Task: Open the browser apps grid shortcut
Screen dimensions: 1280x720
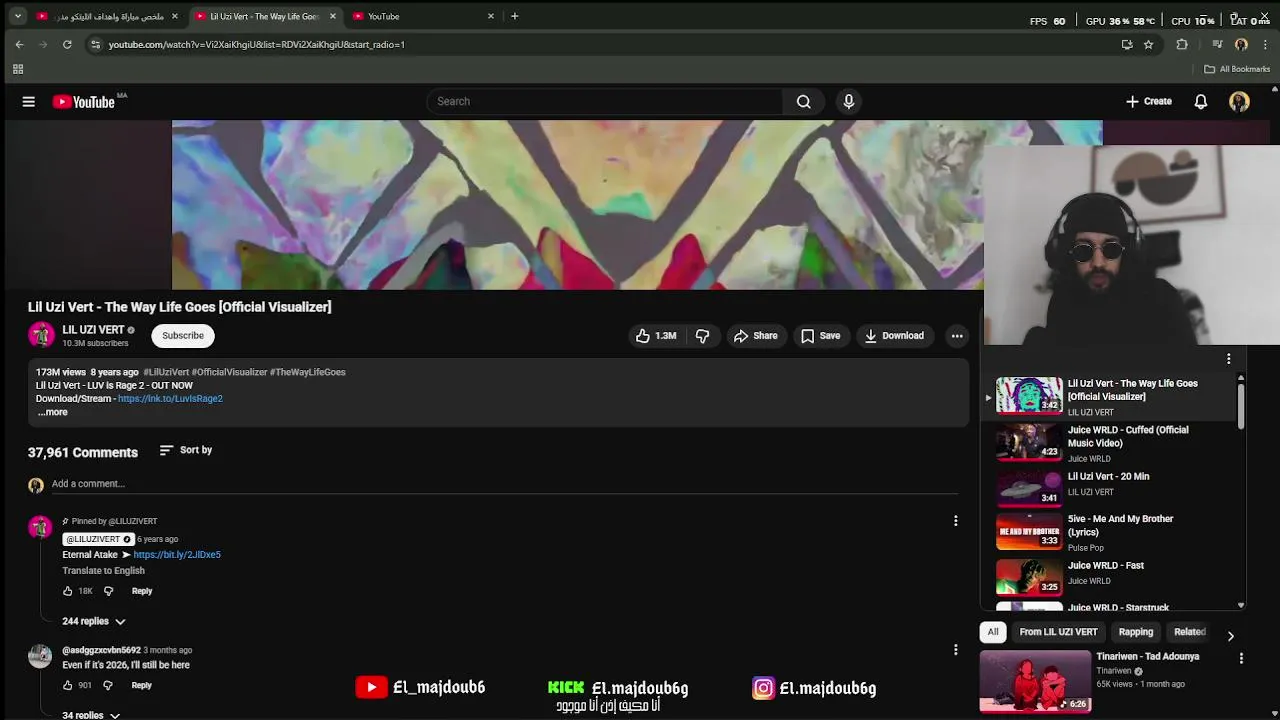Action: pyautogui.click(x=17, y=69)
